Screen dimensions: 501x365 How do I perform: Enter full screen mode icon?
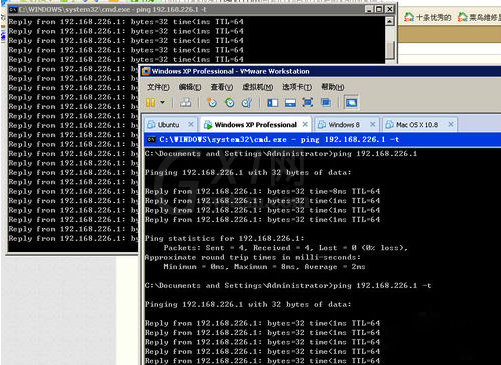tap(307, 102)
